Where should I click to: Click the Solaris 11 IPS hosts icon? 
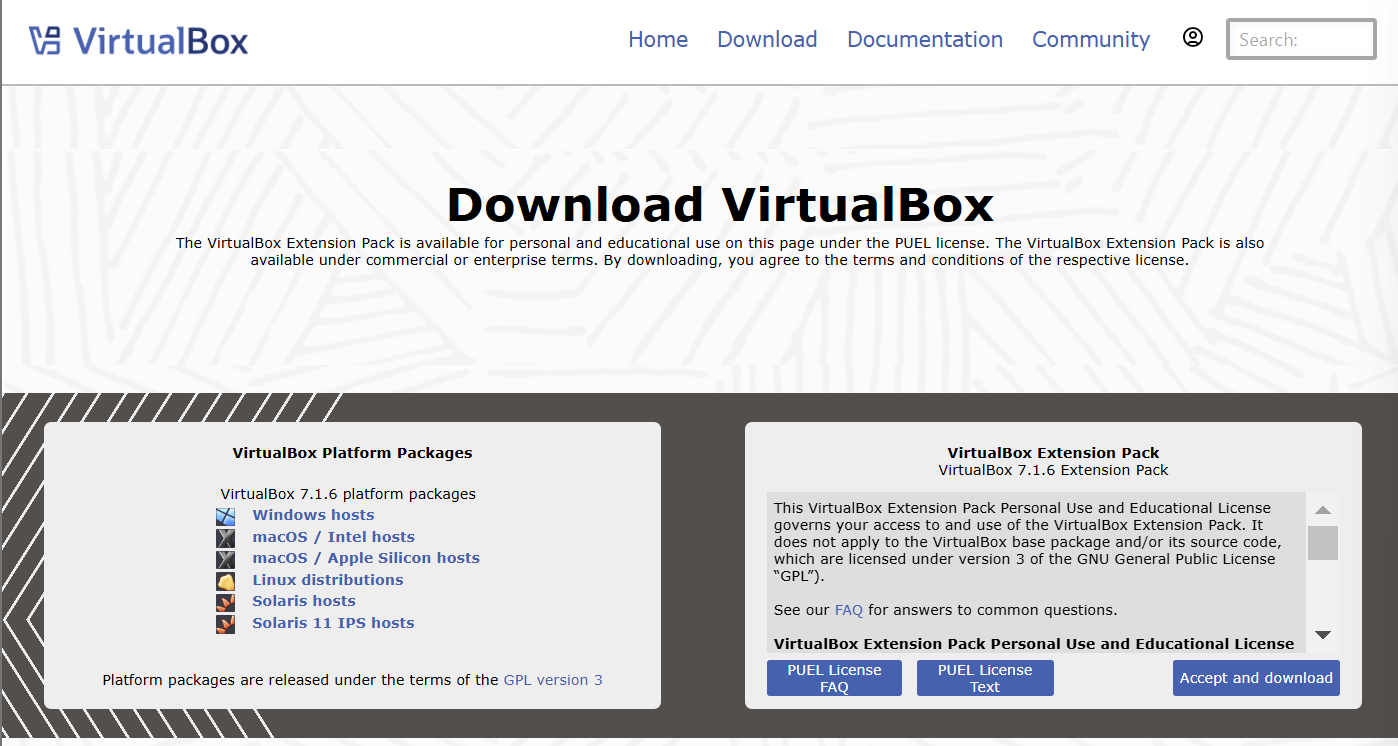(x=226, y=624)
